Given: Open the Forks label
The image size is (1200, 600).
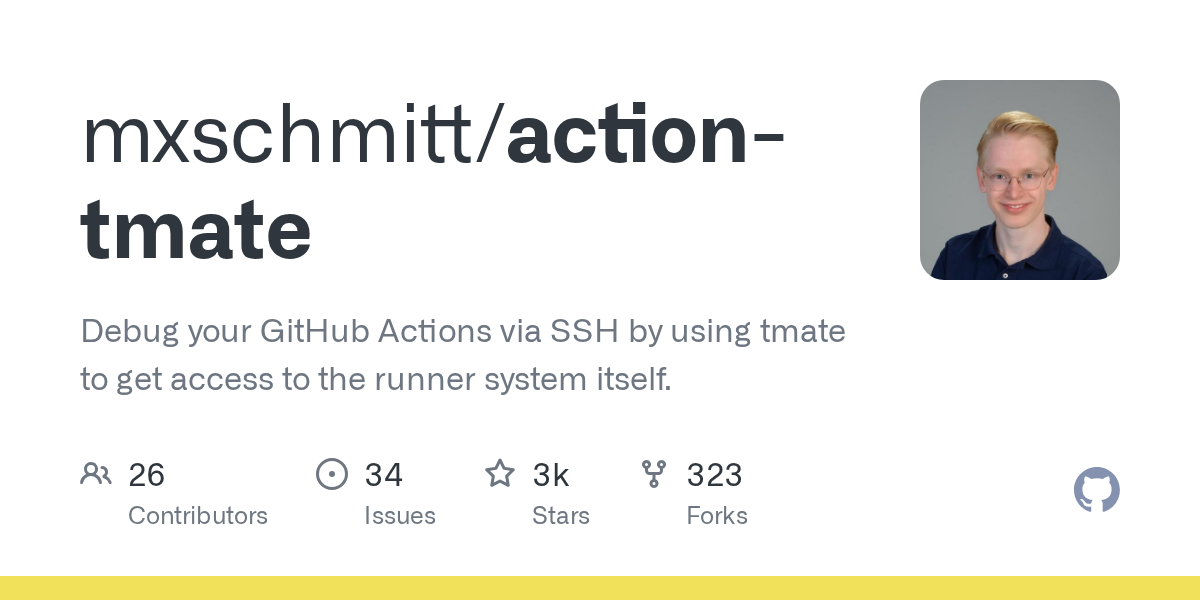Looking at the screenshot, I should (717, 516).
